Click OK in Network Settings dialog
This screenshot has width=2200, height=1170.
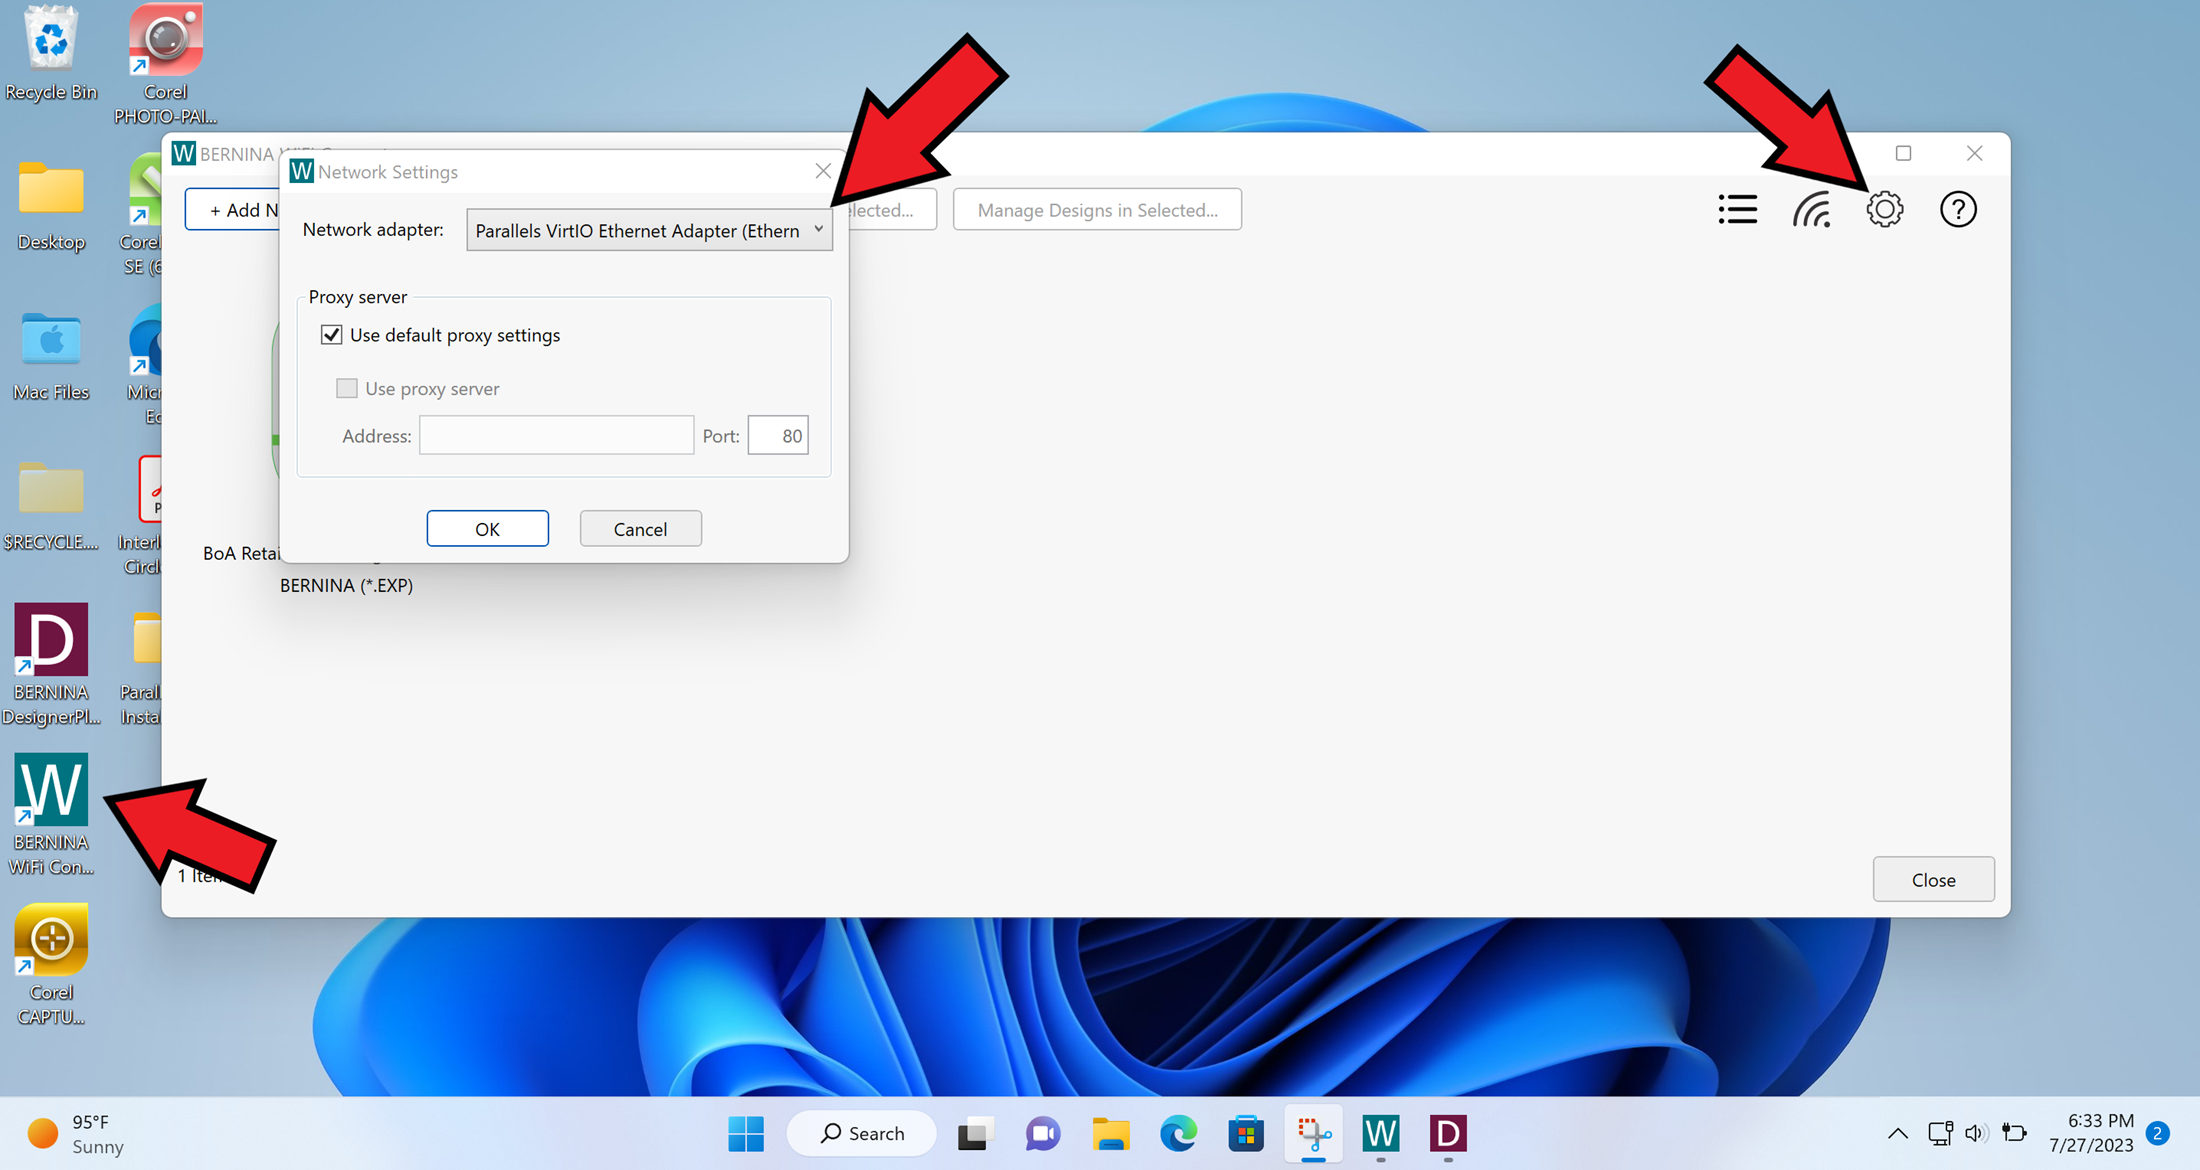487,529
